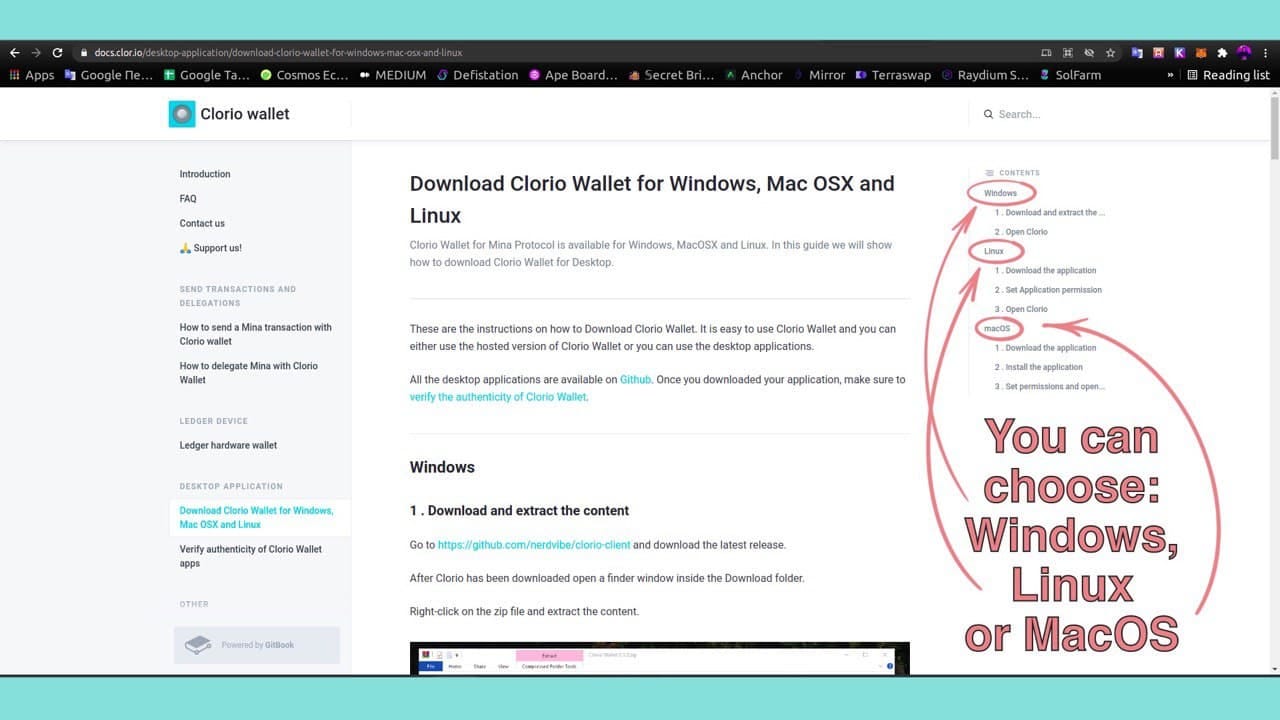
Task: Open the Reading list
Action: (1228, 75)
